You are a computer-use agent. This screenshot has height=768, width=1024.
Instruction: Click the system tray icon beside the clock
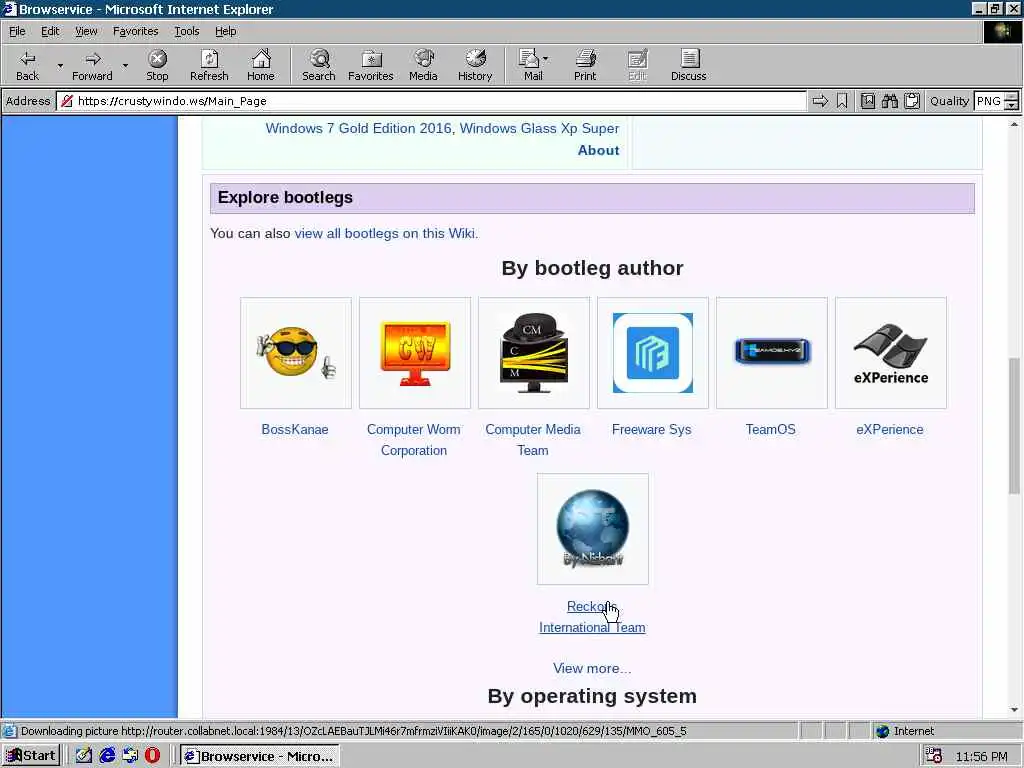pos(935,756)
